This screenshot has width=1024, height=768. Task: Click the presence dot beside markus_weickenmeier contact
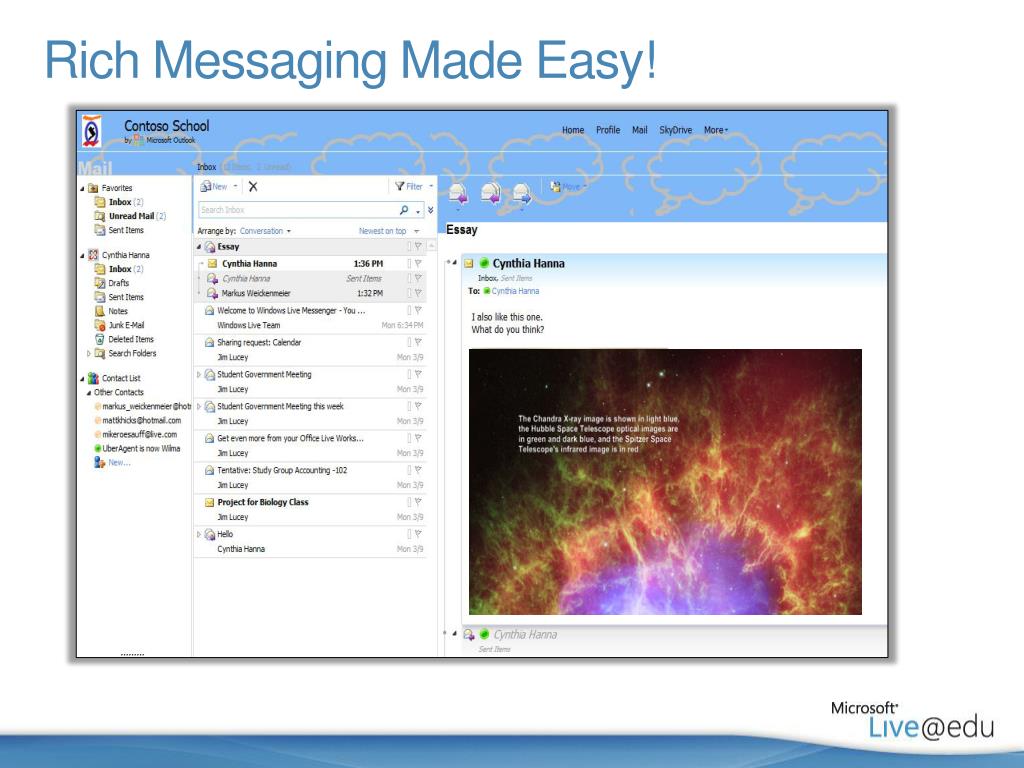click(98, 406)
